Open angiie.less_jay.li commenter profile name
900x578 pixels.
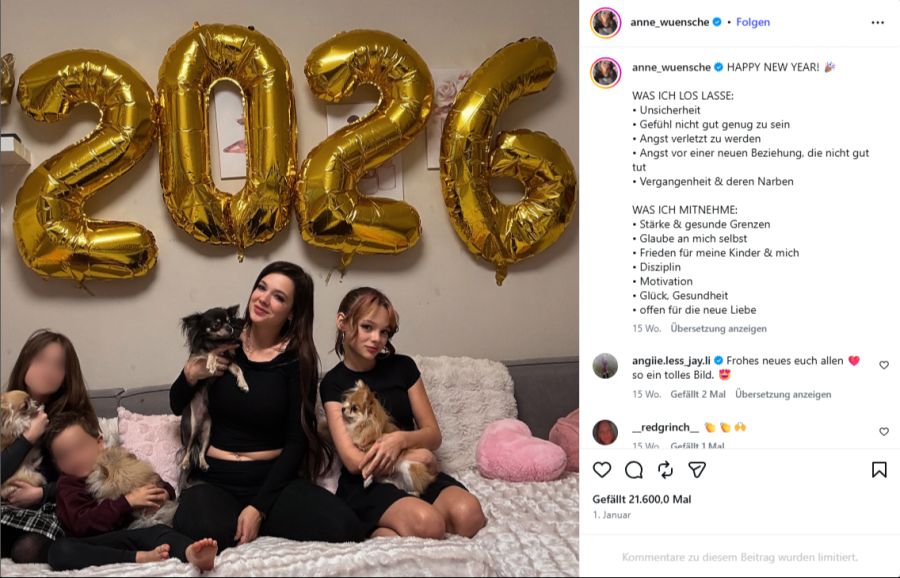(x=671, y=361)
